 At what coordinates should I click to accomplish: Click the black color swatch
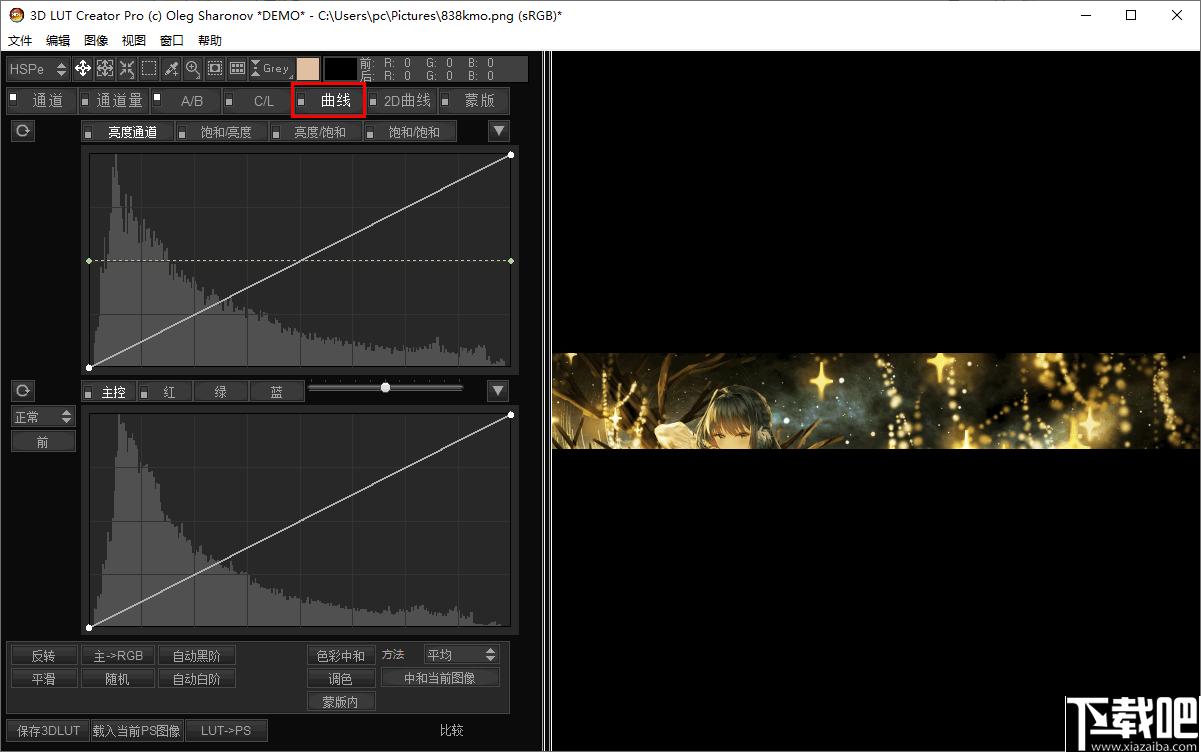pos(341,69)
